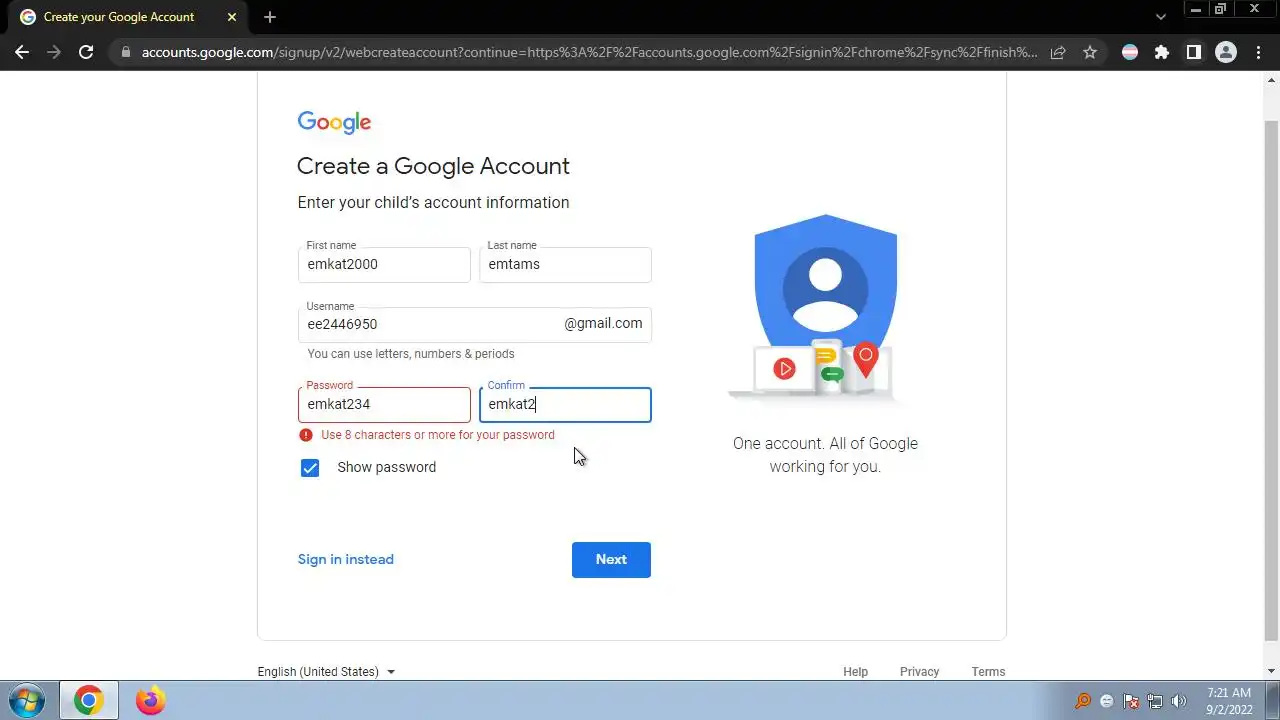Click the orange magnifier tray icon

tap(1082, 701)
